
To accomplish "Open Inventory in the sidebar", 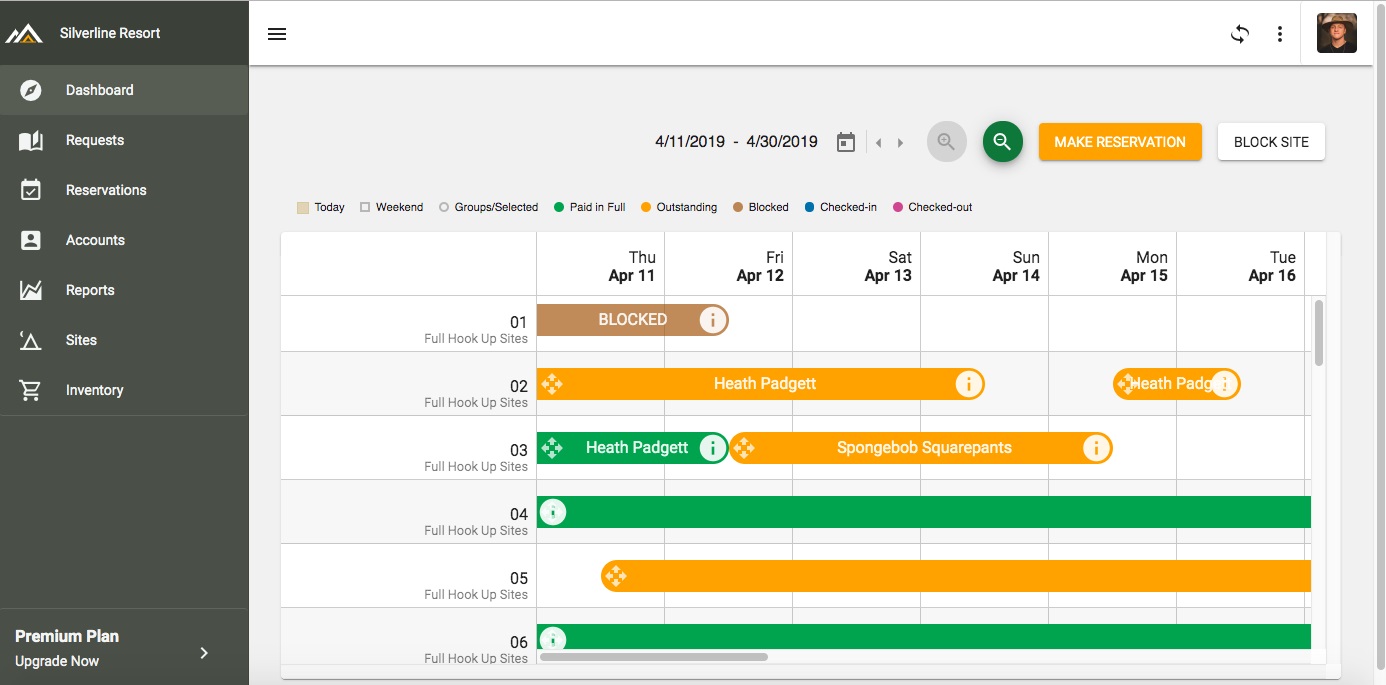I will click(94, 390).
